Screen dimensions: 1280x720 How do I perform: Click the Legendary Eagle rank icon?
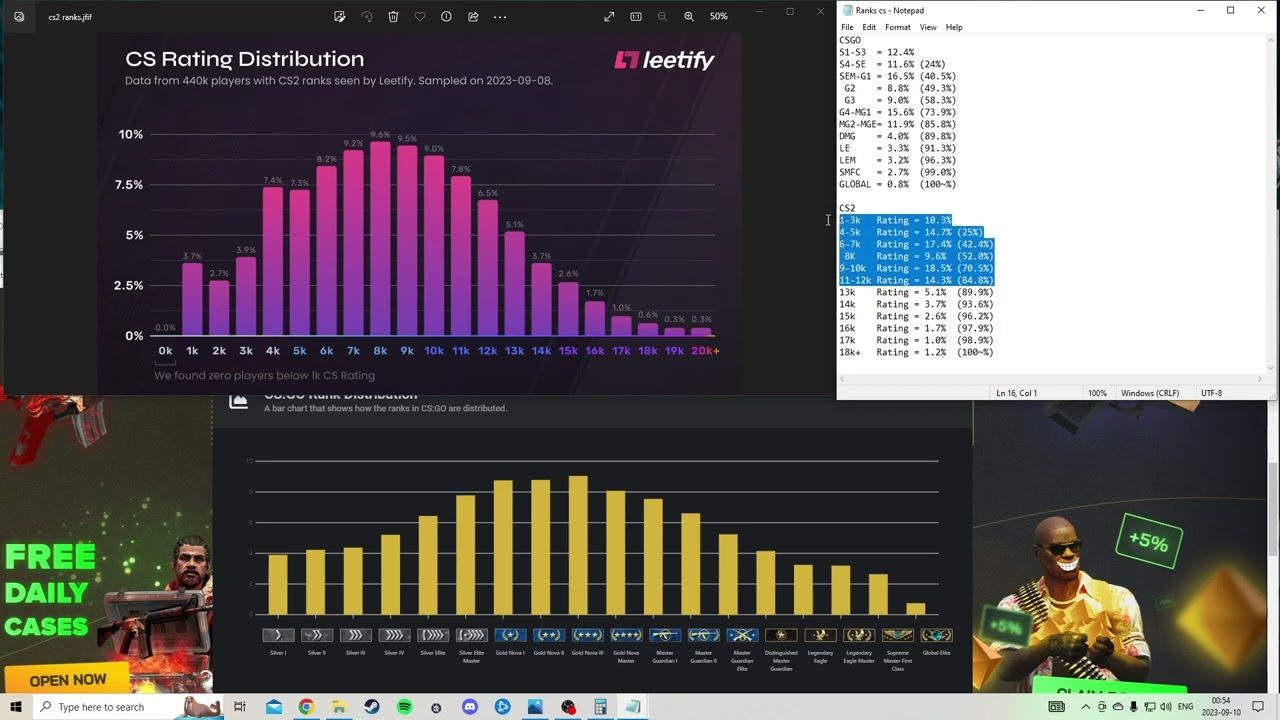point(820,635)
